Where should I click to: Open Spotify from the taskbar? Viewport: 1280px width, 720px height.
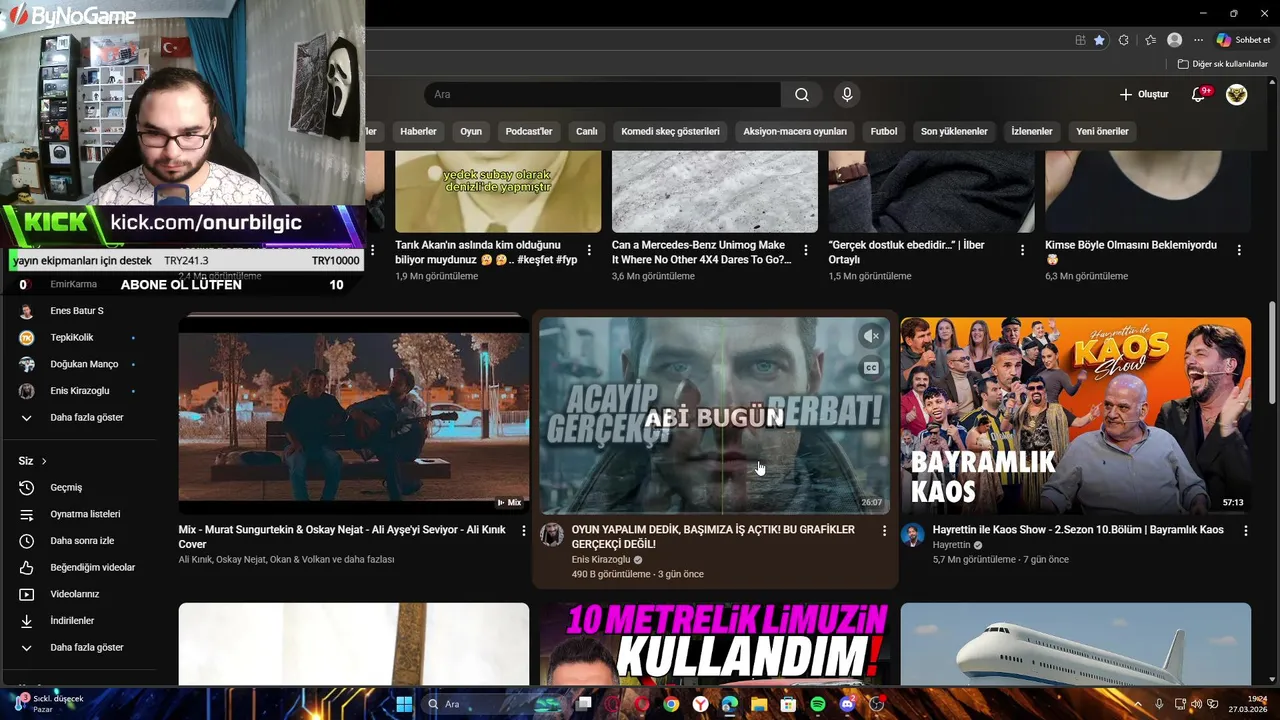click(x=817, y=704)
